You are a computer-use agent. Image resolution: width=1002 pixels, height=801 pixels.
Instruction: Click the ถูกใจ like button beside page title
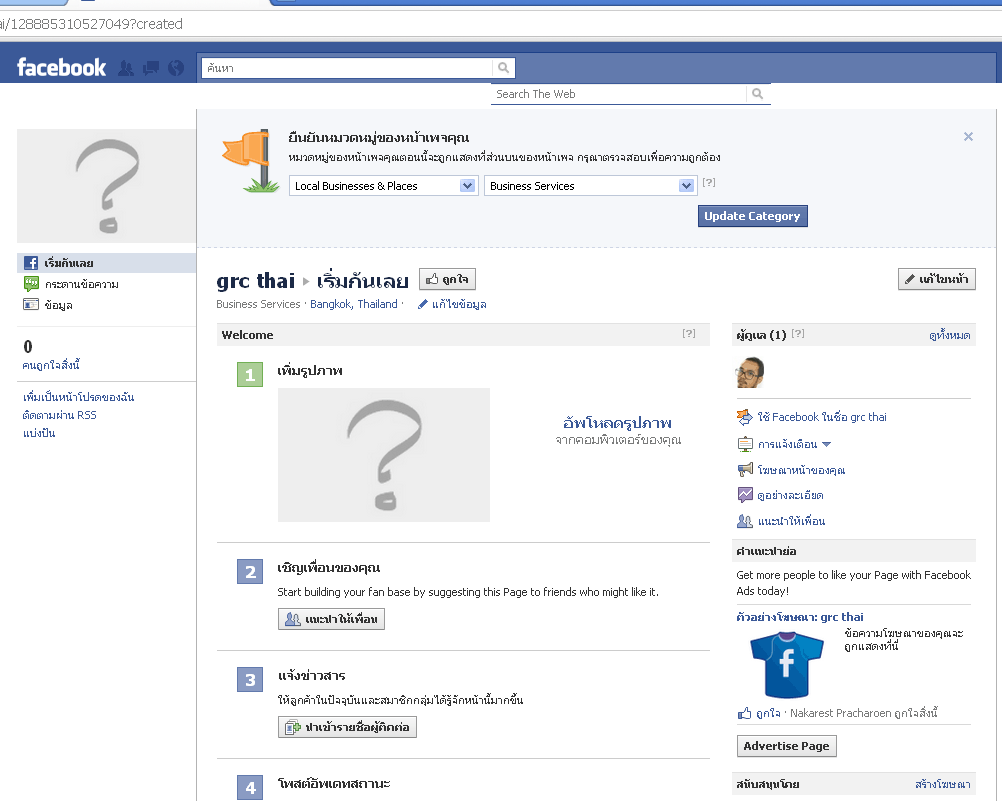pos(447,279)
